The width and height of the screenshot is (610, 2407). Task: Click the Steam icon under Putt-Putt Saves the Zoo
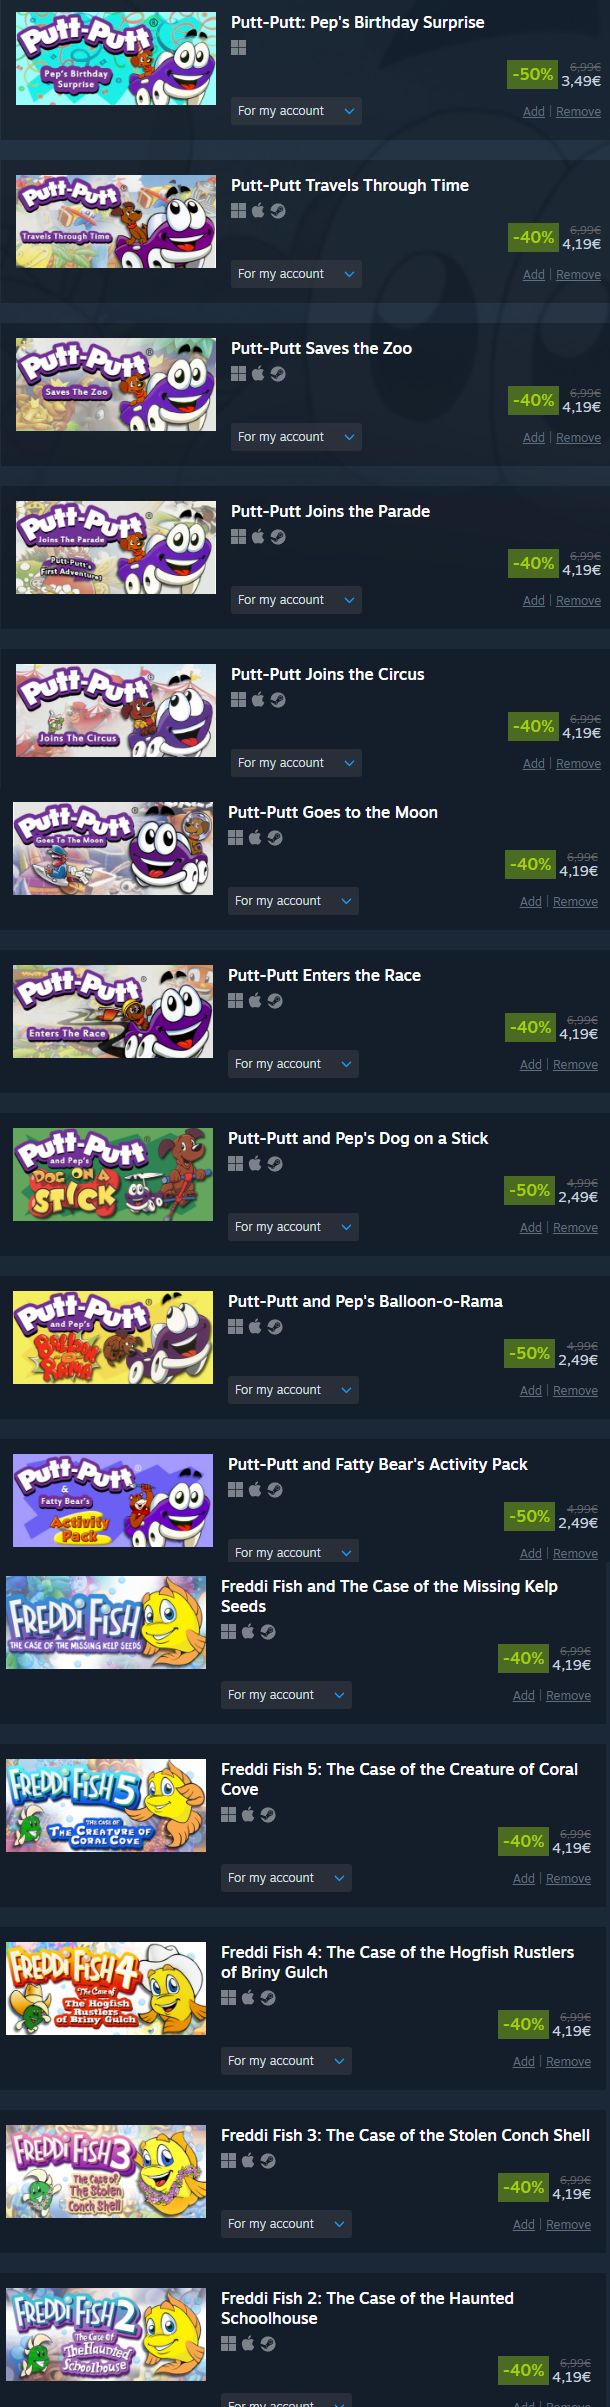pyautogui.click(x=278, y=374)
